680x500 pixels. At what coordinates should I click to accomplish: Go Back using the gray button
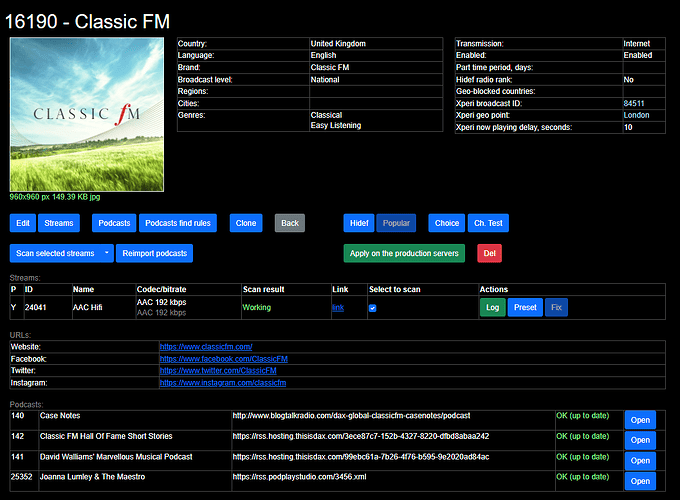click(290, 223)
